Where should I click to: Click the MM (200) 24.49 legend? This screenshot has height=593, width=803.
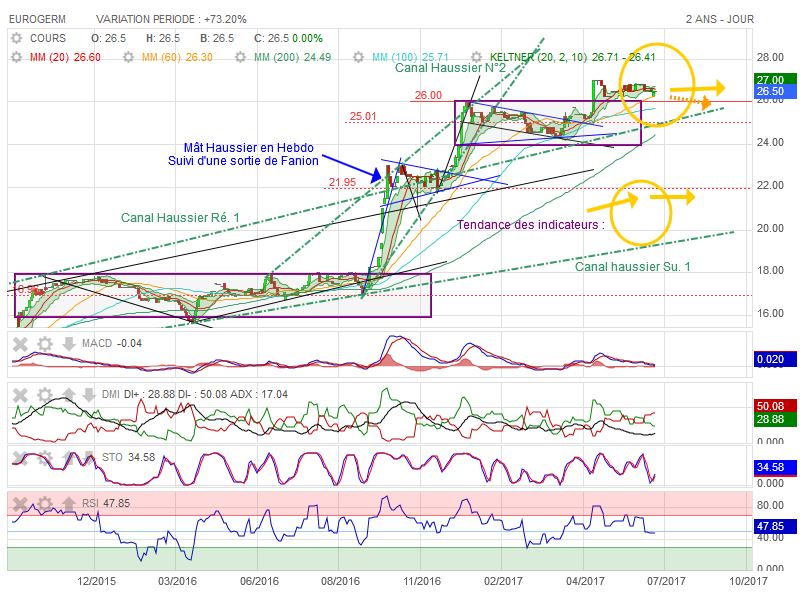pyautogui.click(x=292, y=57)
